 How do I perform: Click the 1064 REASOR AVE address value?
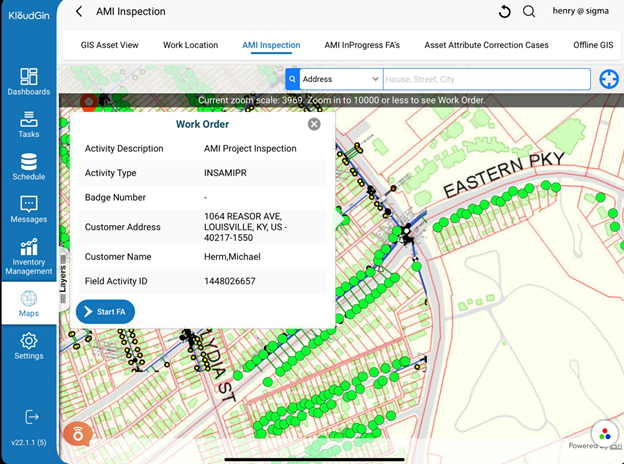tap(246, 227)
